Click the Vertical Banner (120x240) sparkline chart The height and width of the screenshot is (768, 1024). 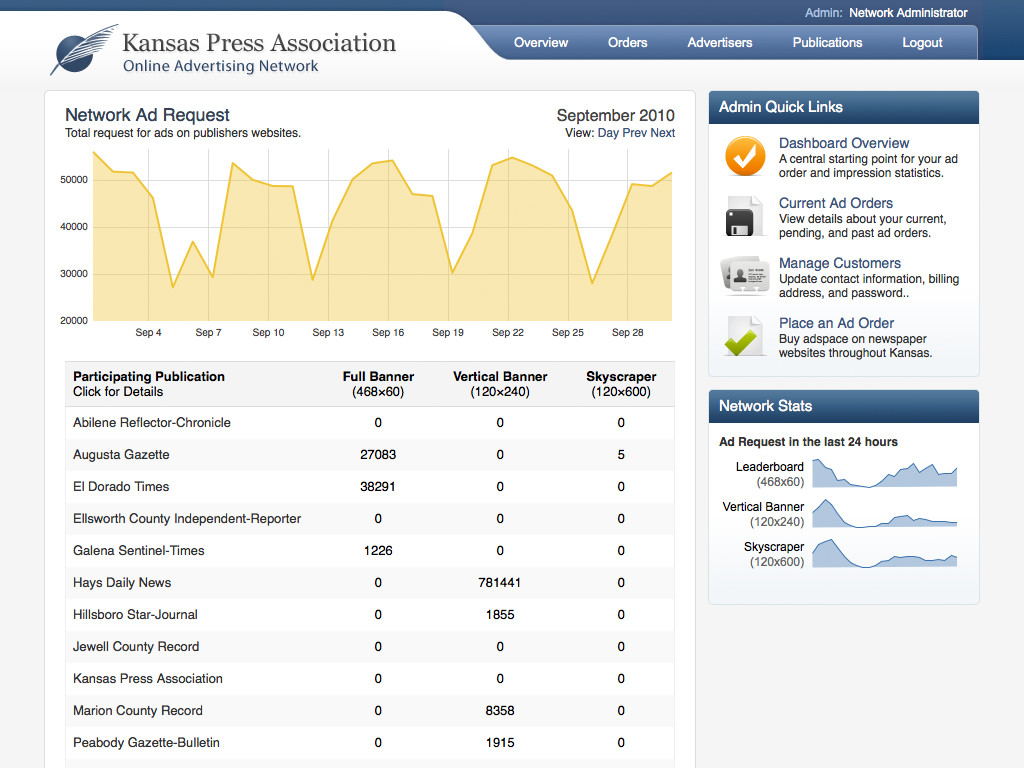pyautogui.click(x=884, y=513)
